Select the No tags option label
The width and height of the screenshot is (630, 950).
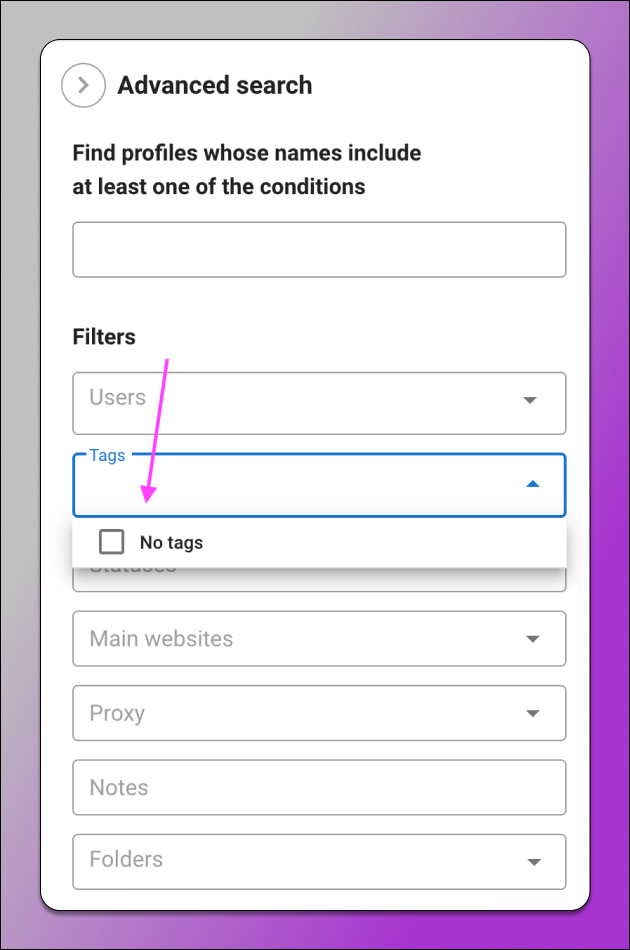tap(171, 542)
